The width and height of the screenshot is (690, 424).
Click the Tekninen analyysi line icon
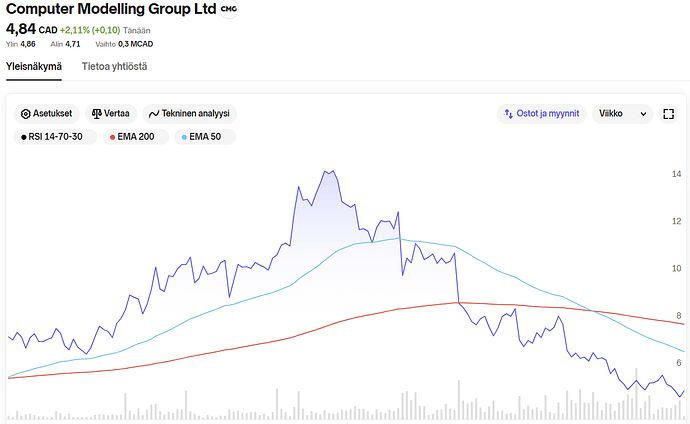154,114
